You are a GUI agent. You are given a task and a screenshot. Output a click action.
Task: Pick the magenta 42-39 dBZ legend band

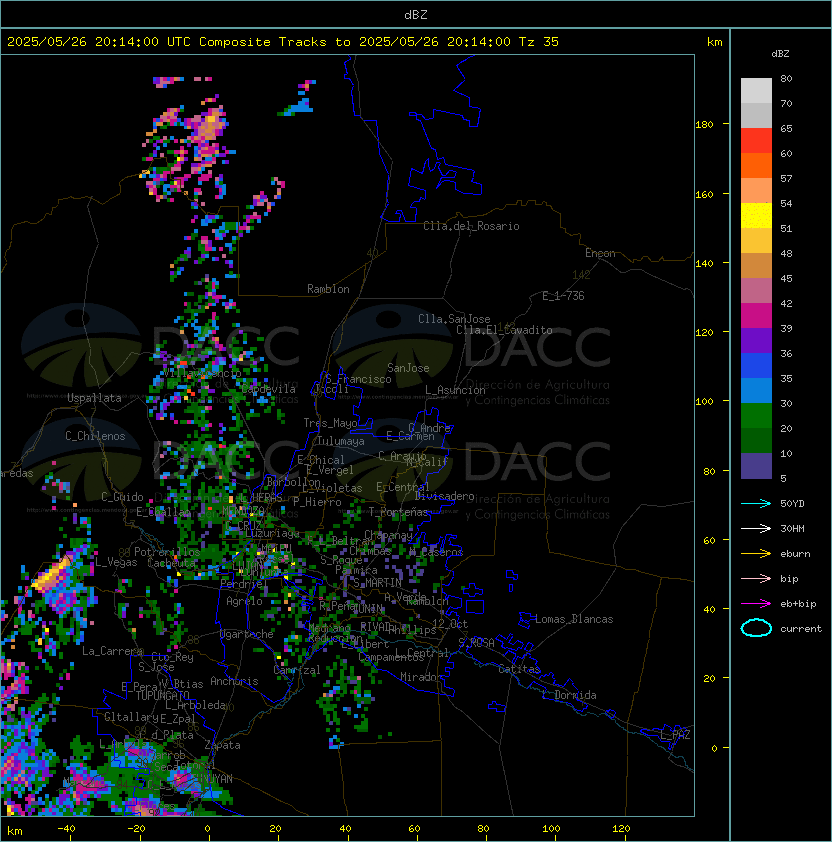[756, 316]
